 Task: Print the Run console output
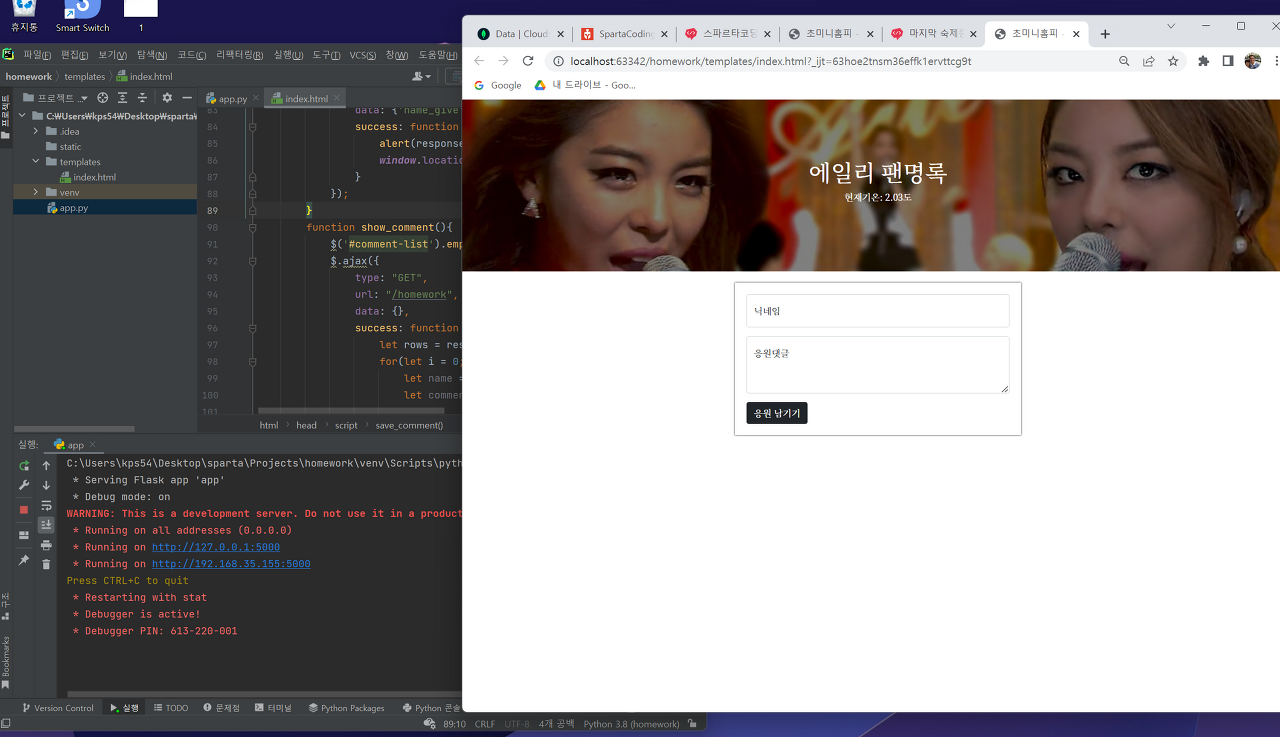pos(46,545)
